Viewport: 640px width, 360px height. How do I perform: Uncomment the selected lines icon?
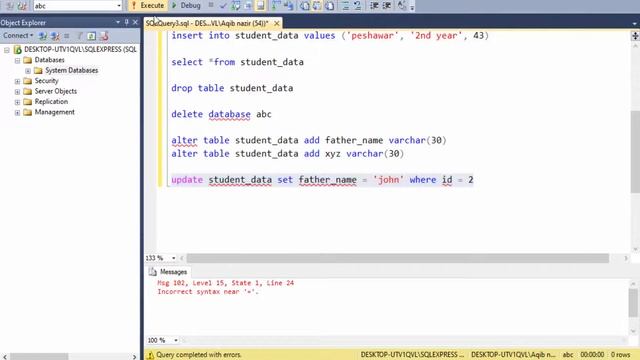[358, 6]
